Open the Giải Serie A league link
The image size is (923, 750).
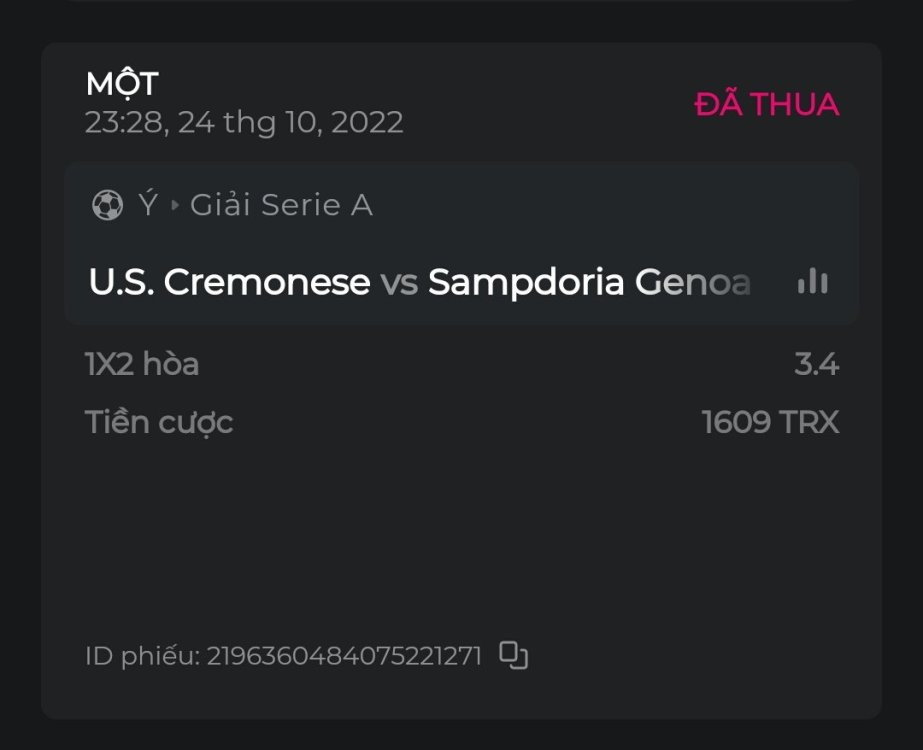click(281, 206)
